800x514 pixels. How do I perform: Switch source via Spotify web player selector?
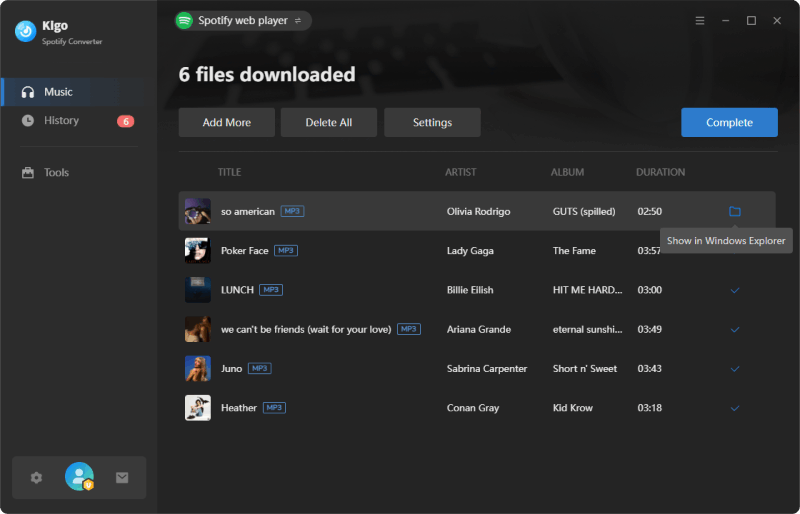(x=243, y=20)
